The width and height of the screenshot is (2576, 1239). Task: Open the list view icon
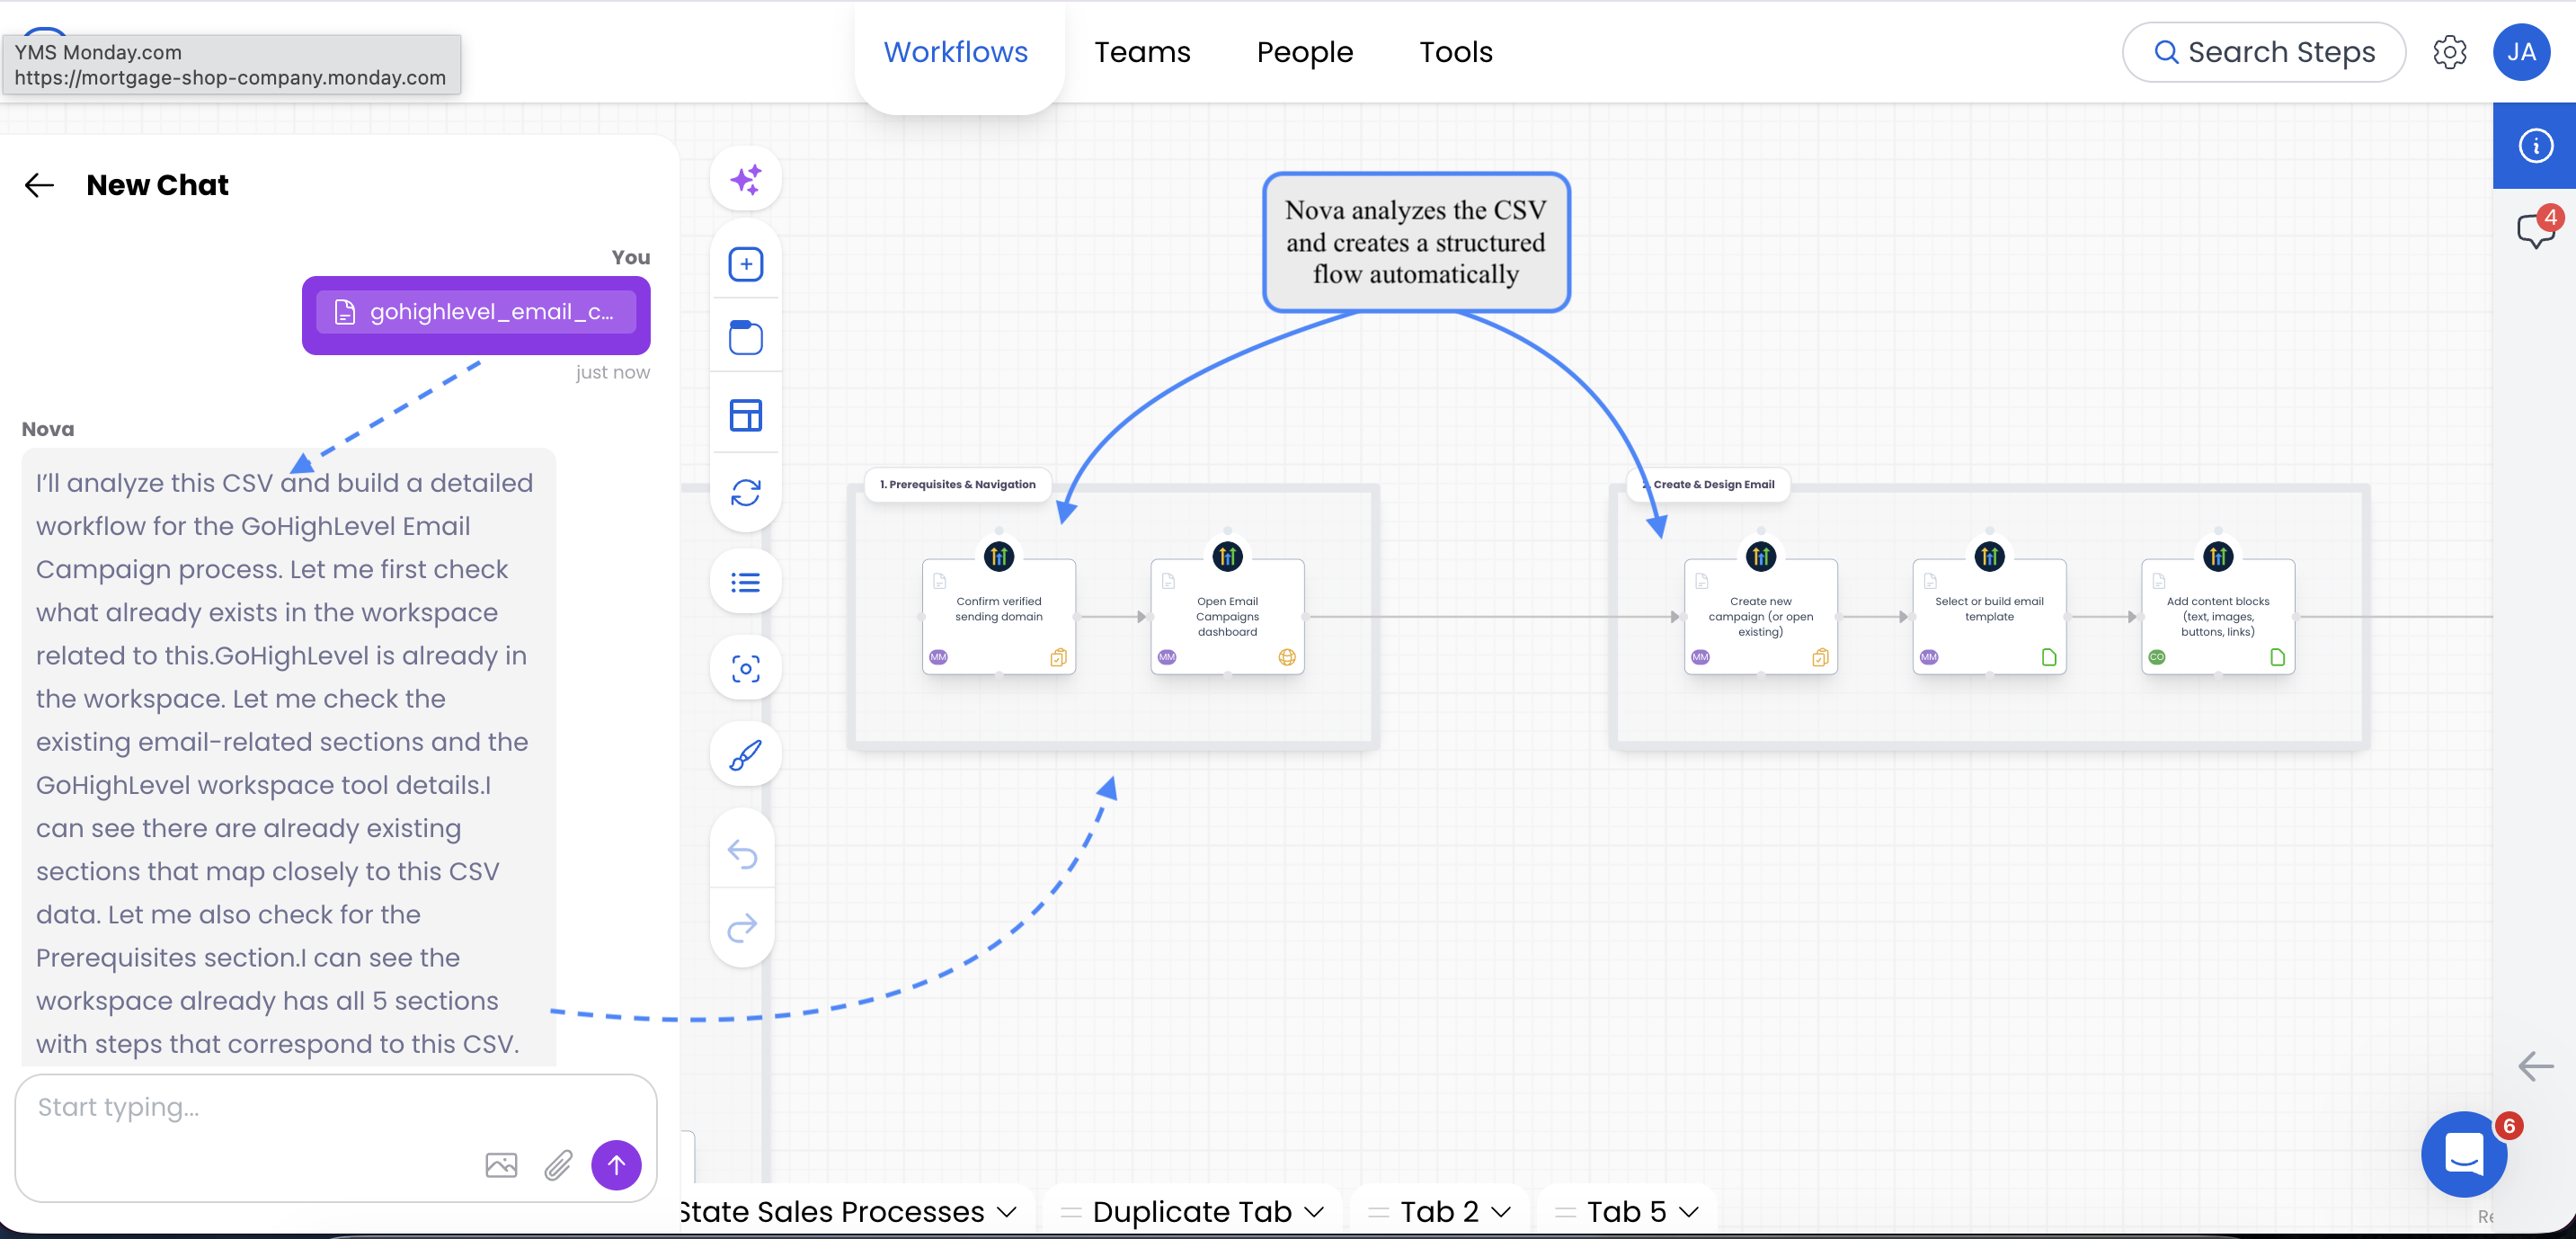(745, 583)
